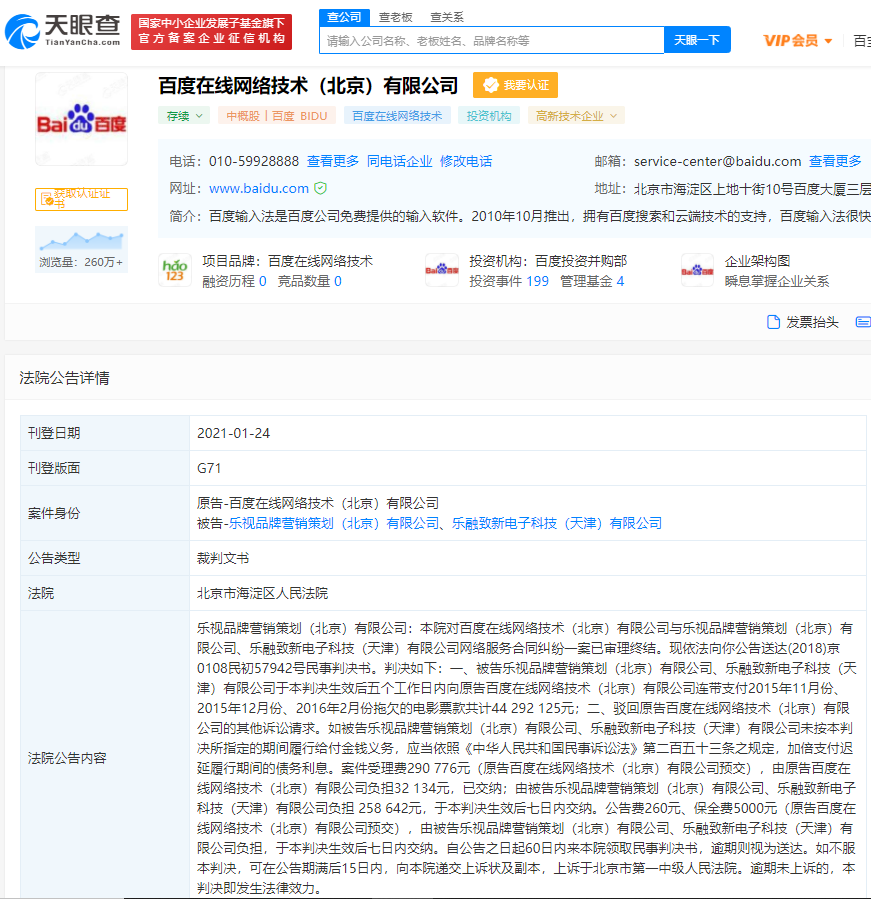Click the 发票抬头 link
Viewport: 871px width, 899px height.
(813, 322)
